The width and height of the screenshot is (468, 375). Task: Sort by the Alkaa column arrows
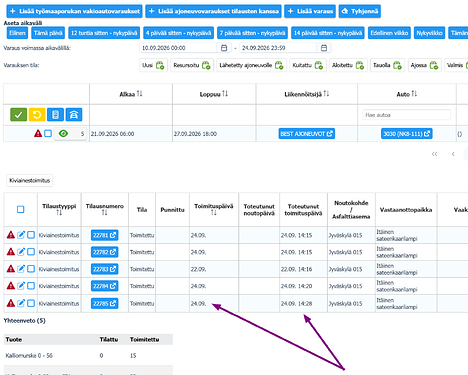click(139, 94)
